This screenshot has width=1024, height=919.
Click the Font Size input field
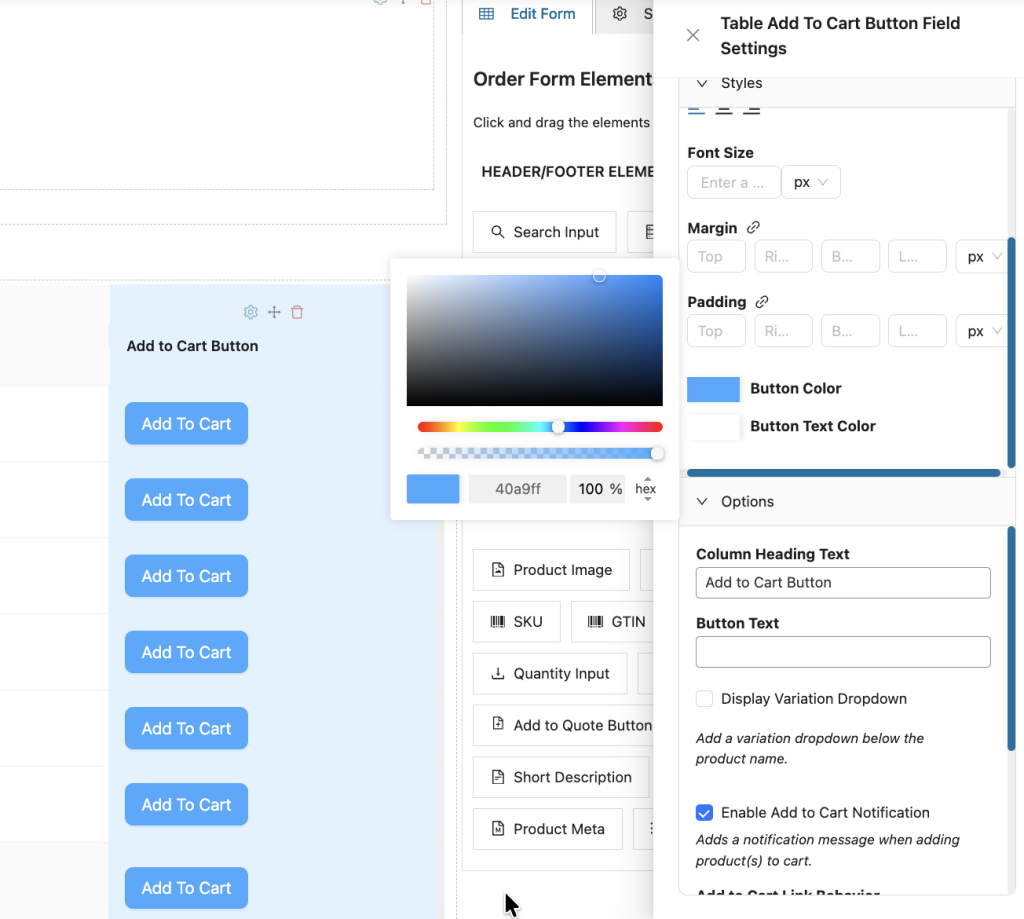[734, 182]
